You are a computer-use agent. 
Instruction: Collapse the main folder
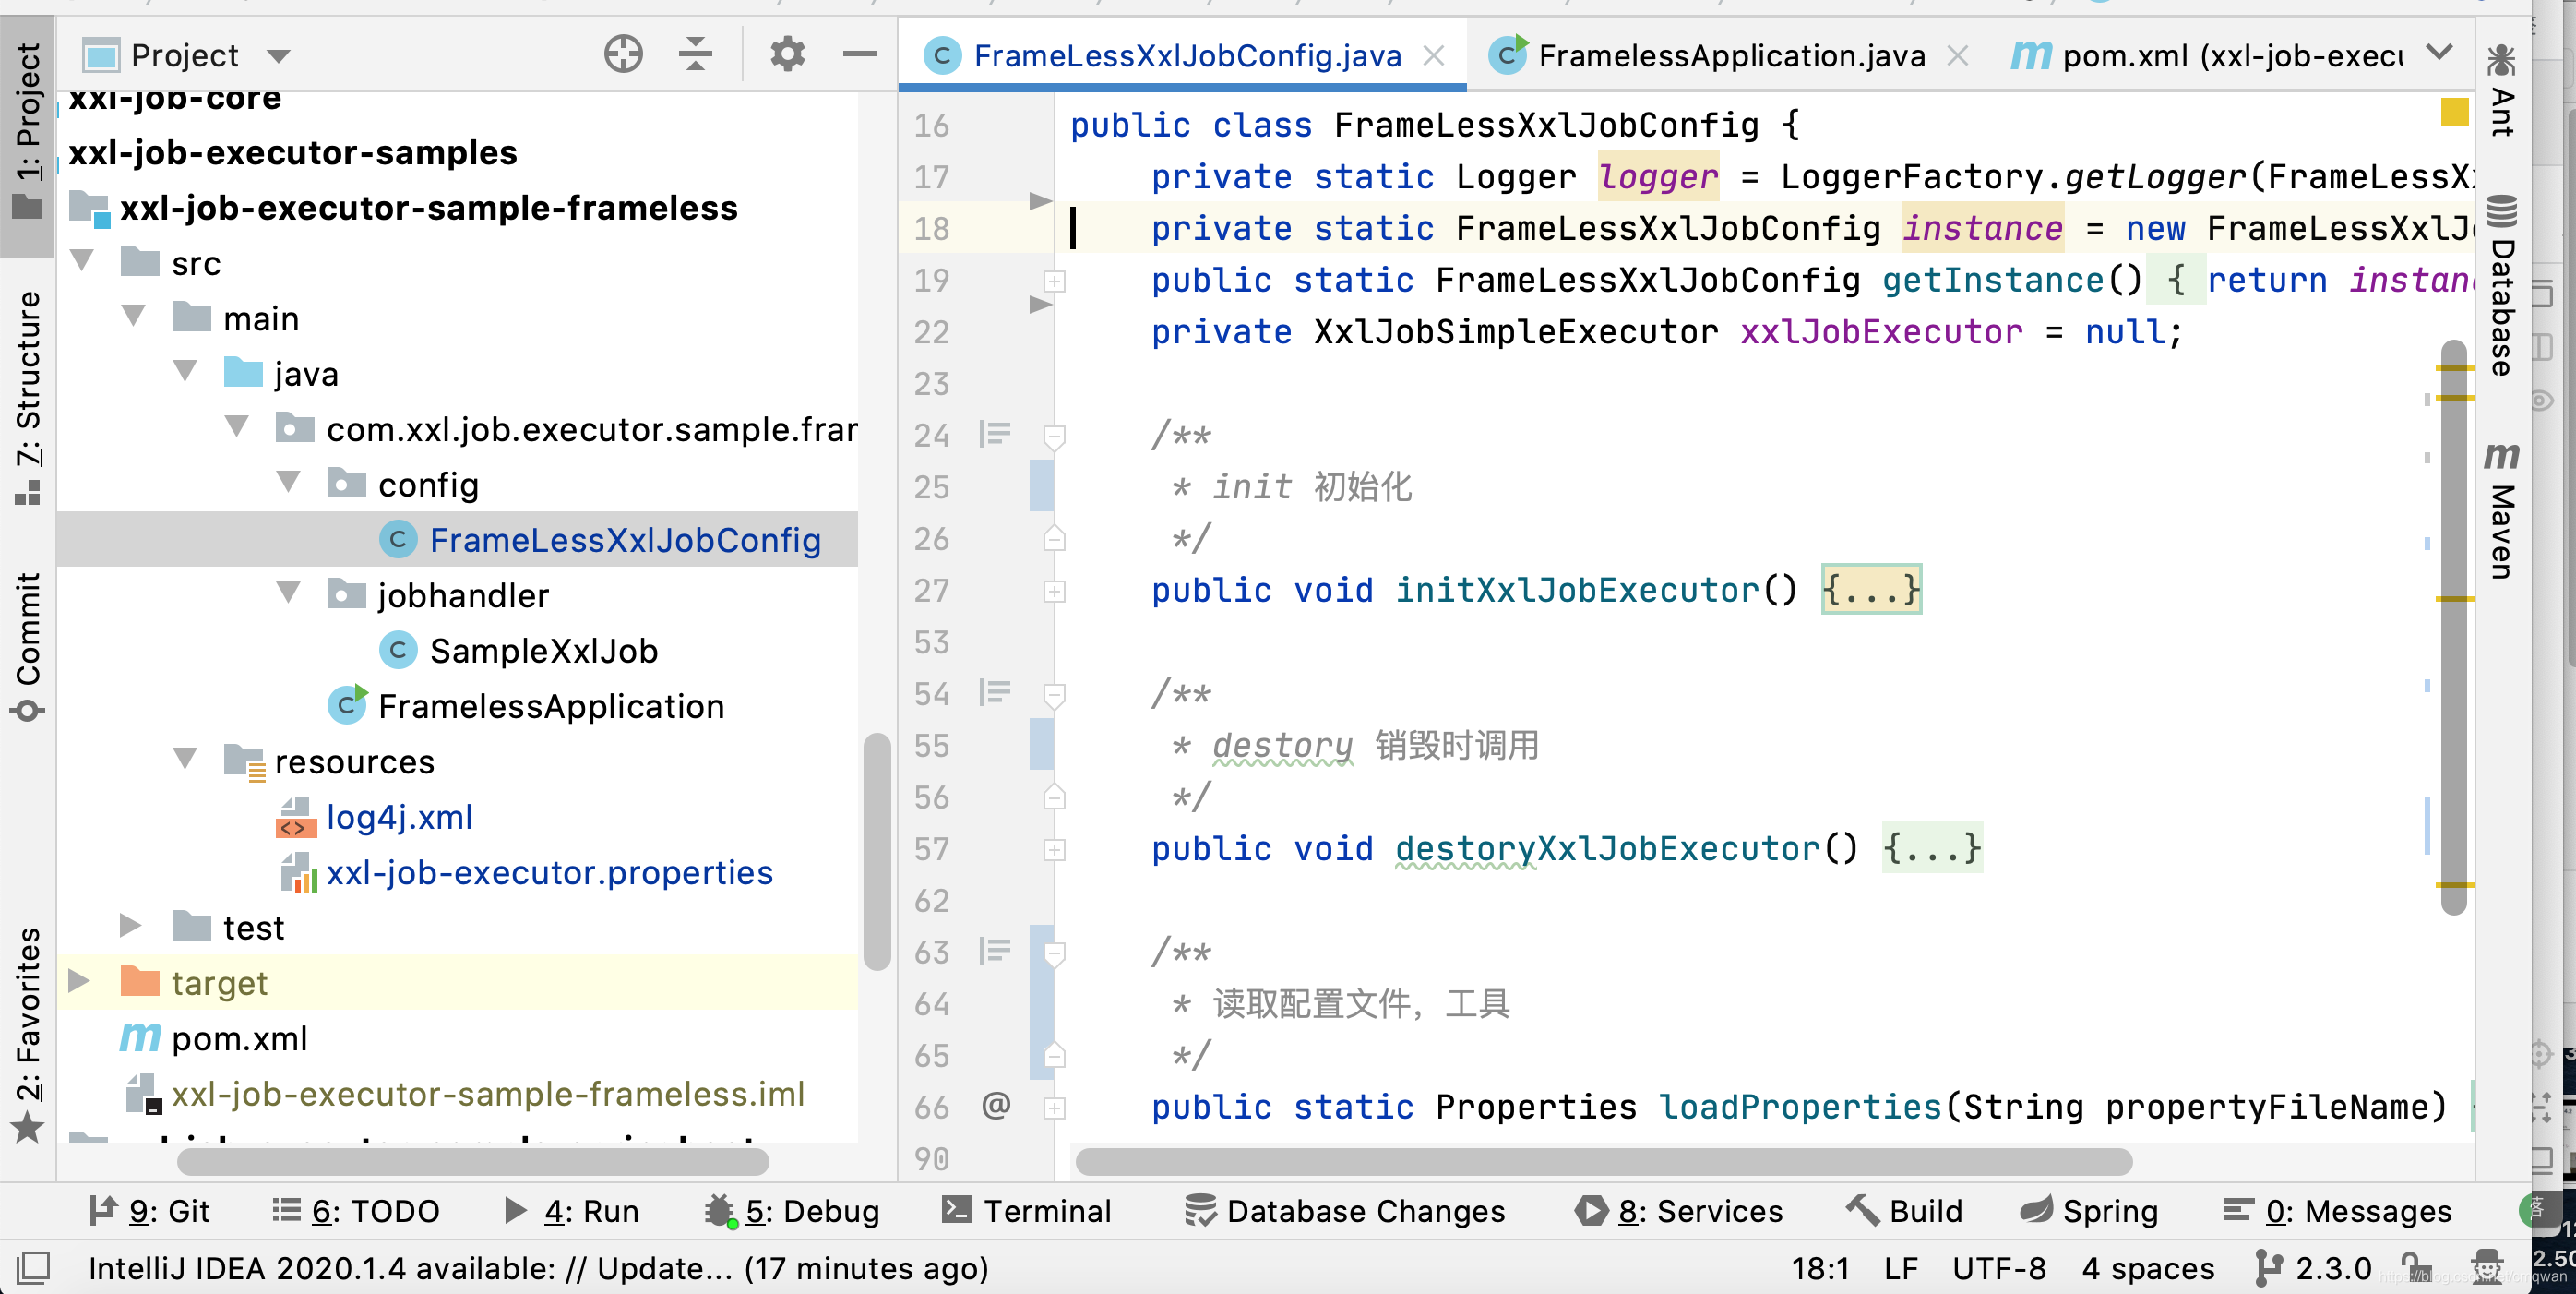tap(133, 317)
